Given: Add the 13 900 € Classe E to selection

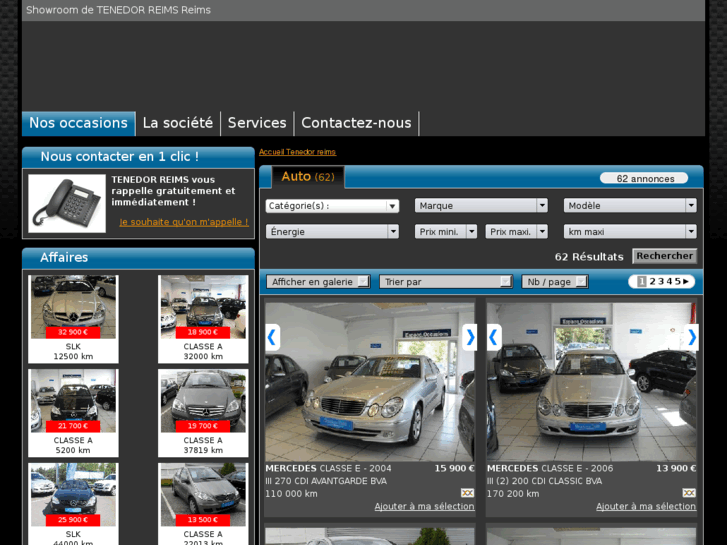Looking at the screenshot, I should [646, 507].
